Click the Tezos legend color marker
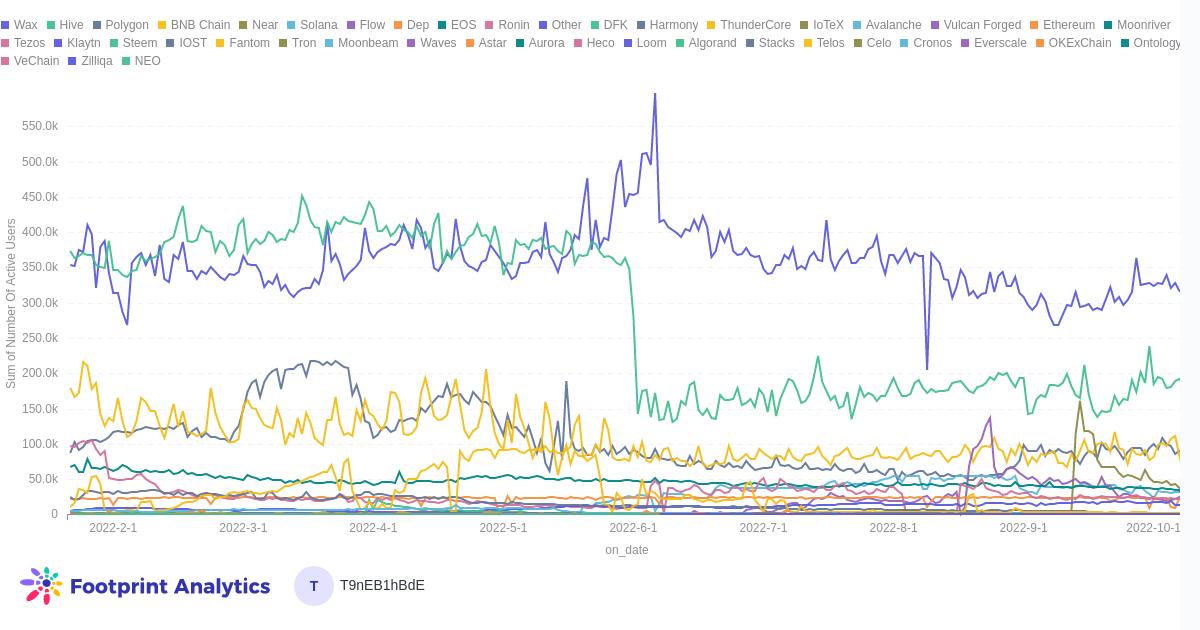 pyautogui.click(x=5, y=43)
